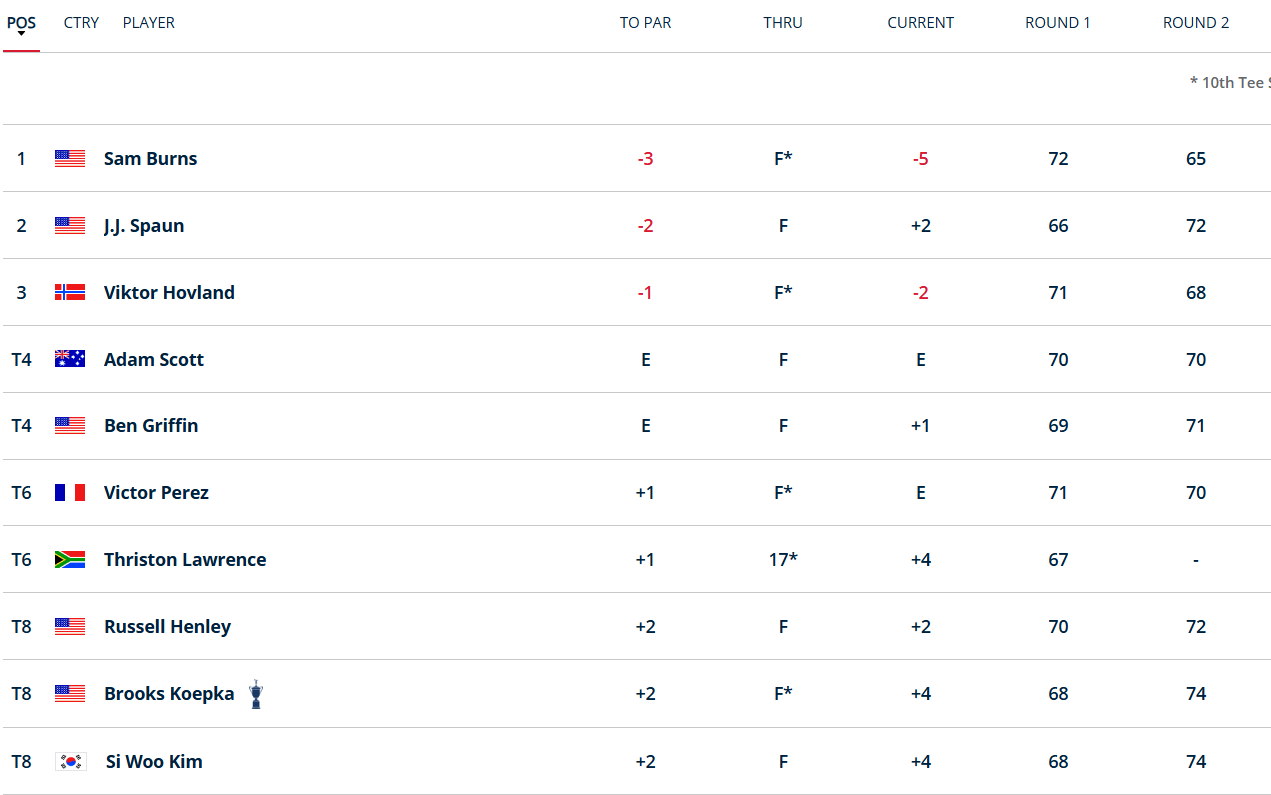Click the South Korean flag for Si Woo Kim
Screen dimensions: 1271x795
click(x=69, y=761)
